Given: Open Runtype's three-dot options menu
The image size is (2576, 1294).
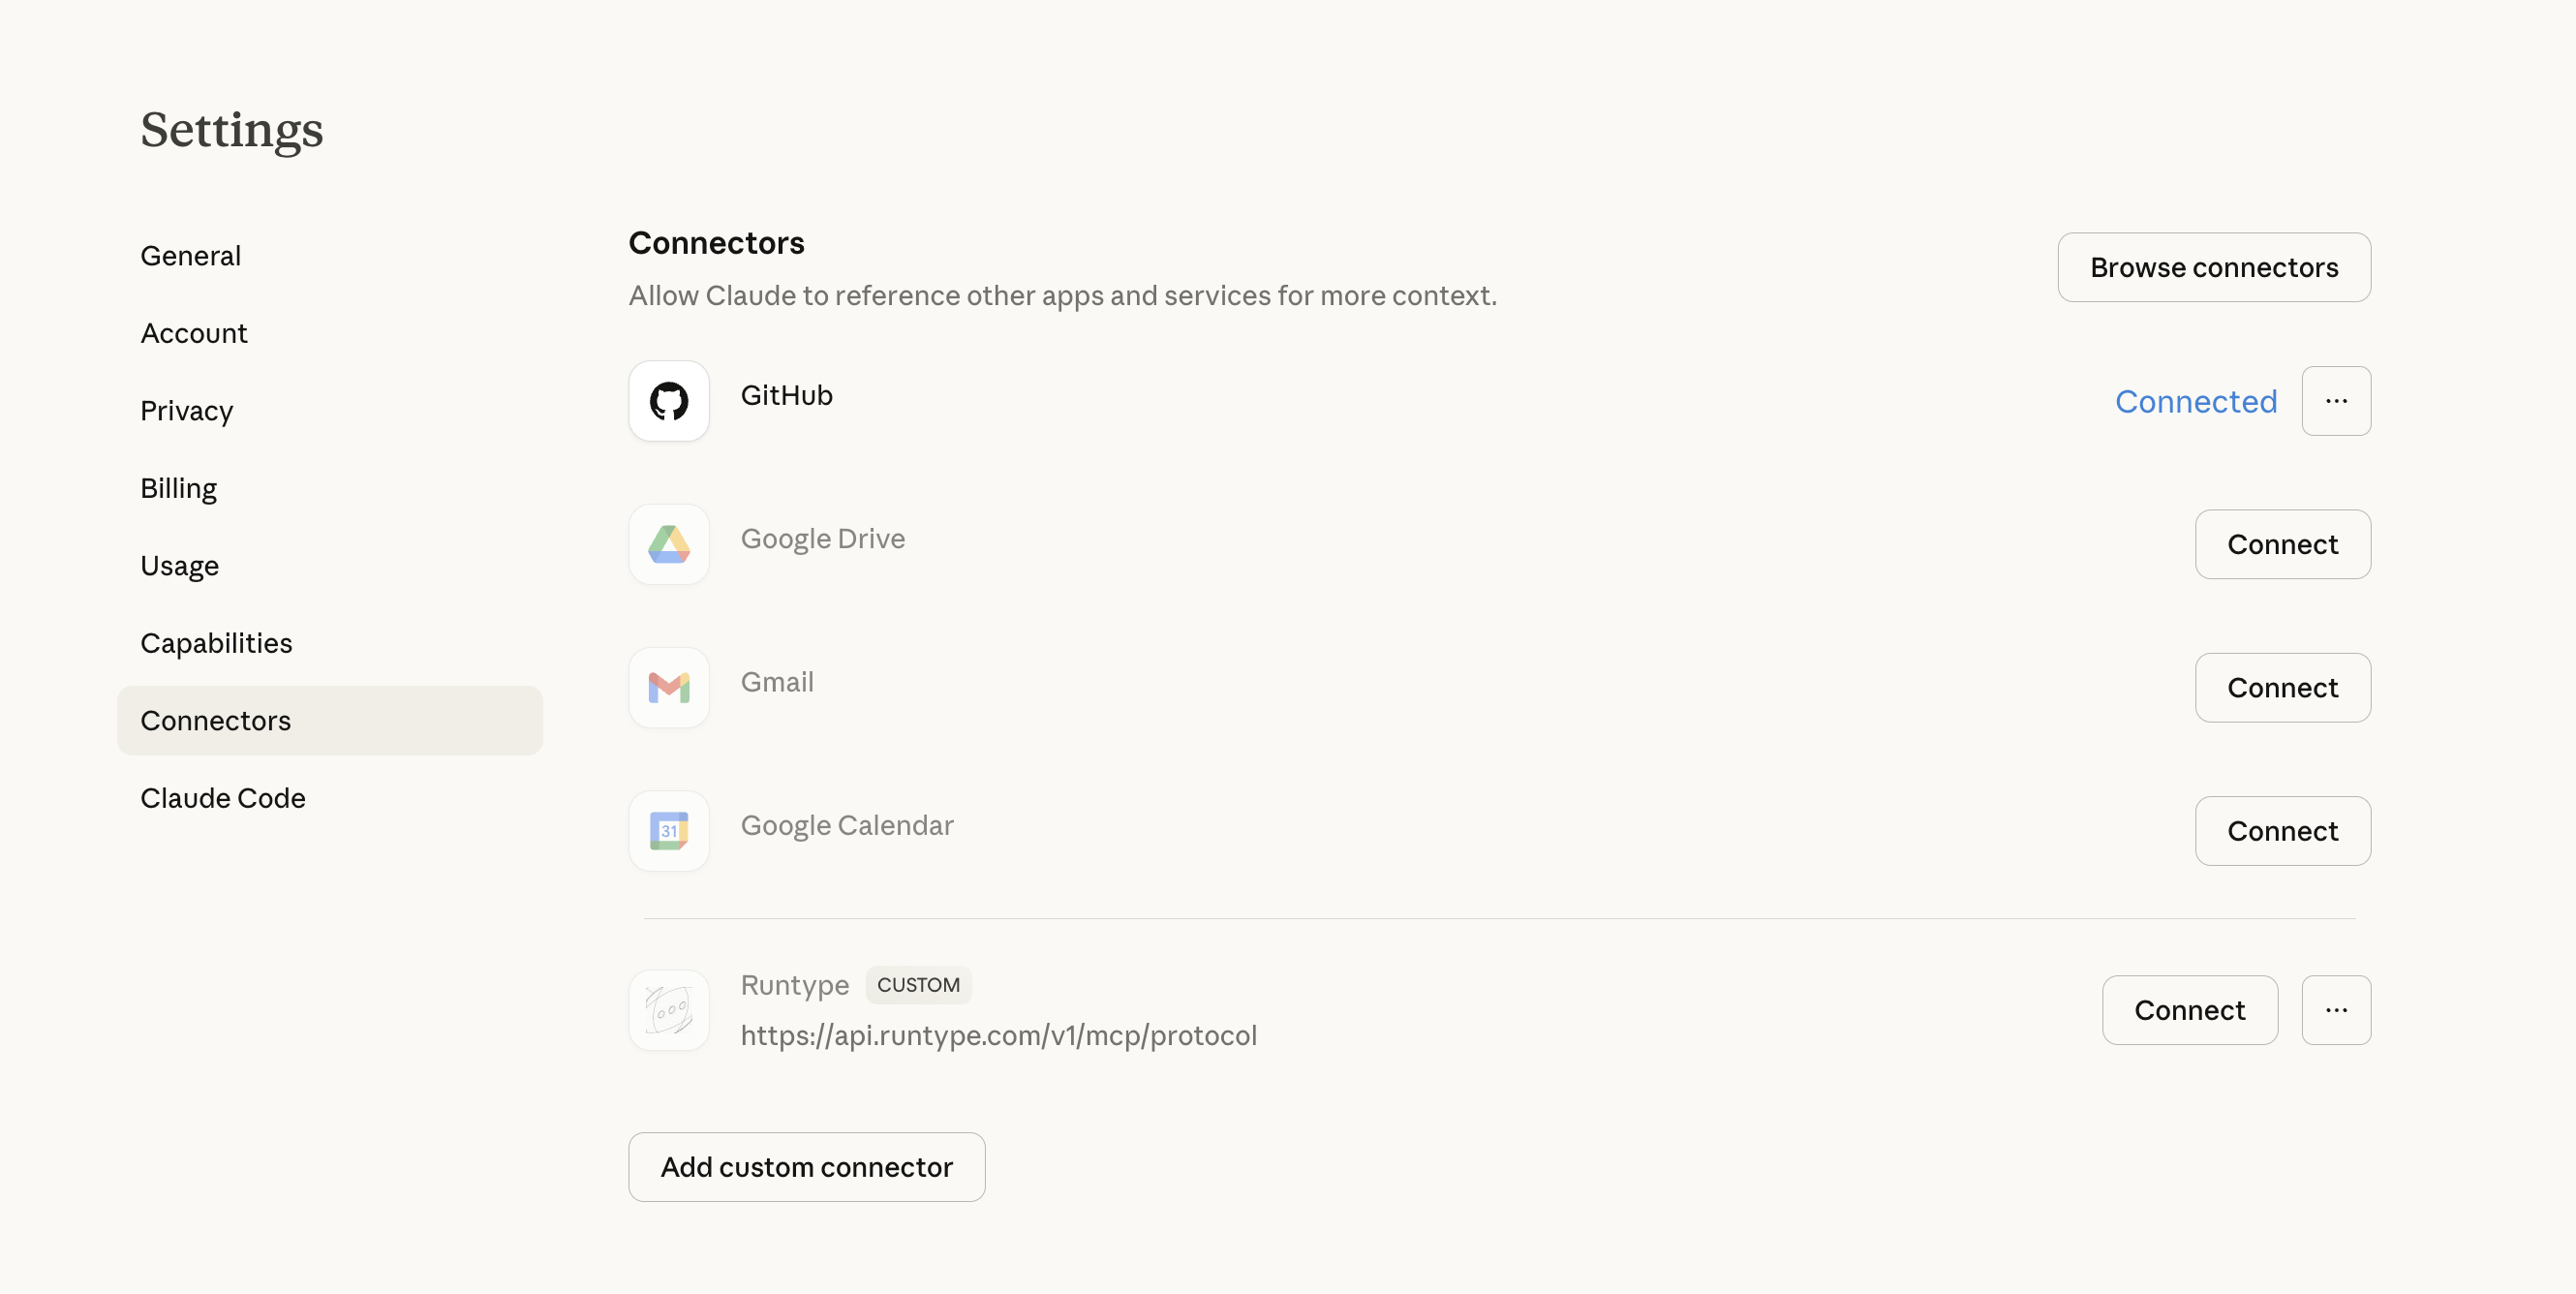Looking at the screenshot, I should [x=2335, y=1010].
